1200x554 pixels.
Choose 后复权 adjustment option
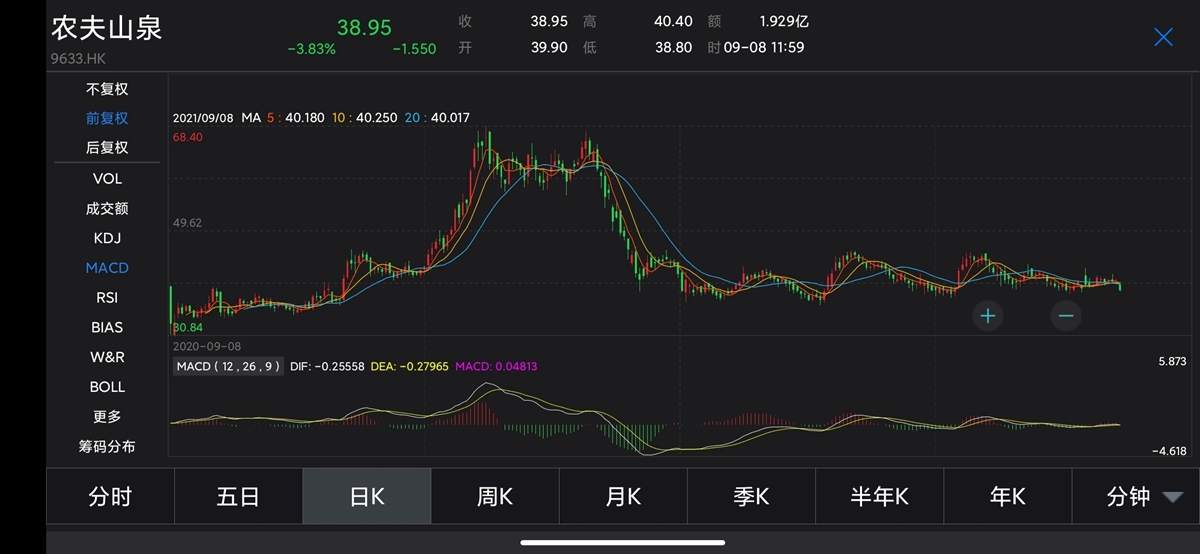(x=107, y=147)
